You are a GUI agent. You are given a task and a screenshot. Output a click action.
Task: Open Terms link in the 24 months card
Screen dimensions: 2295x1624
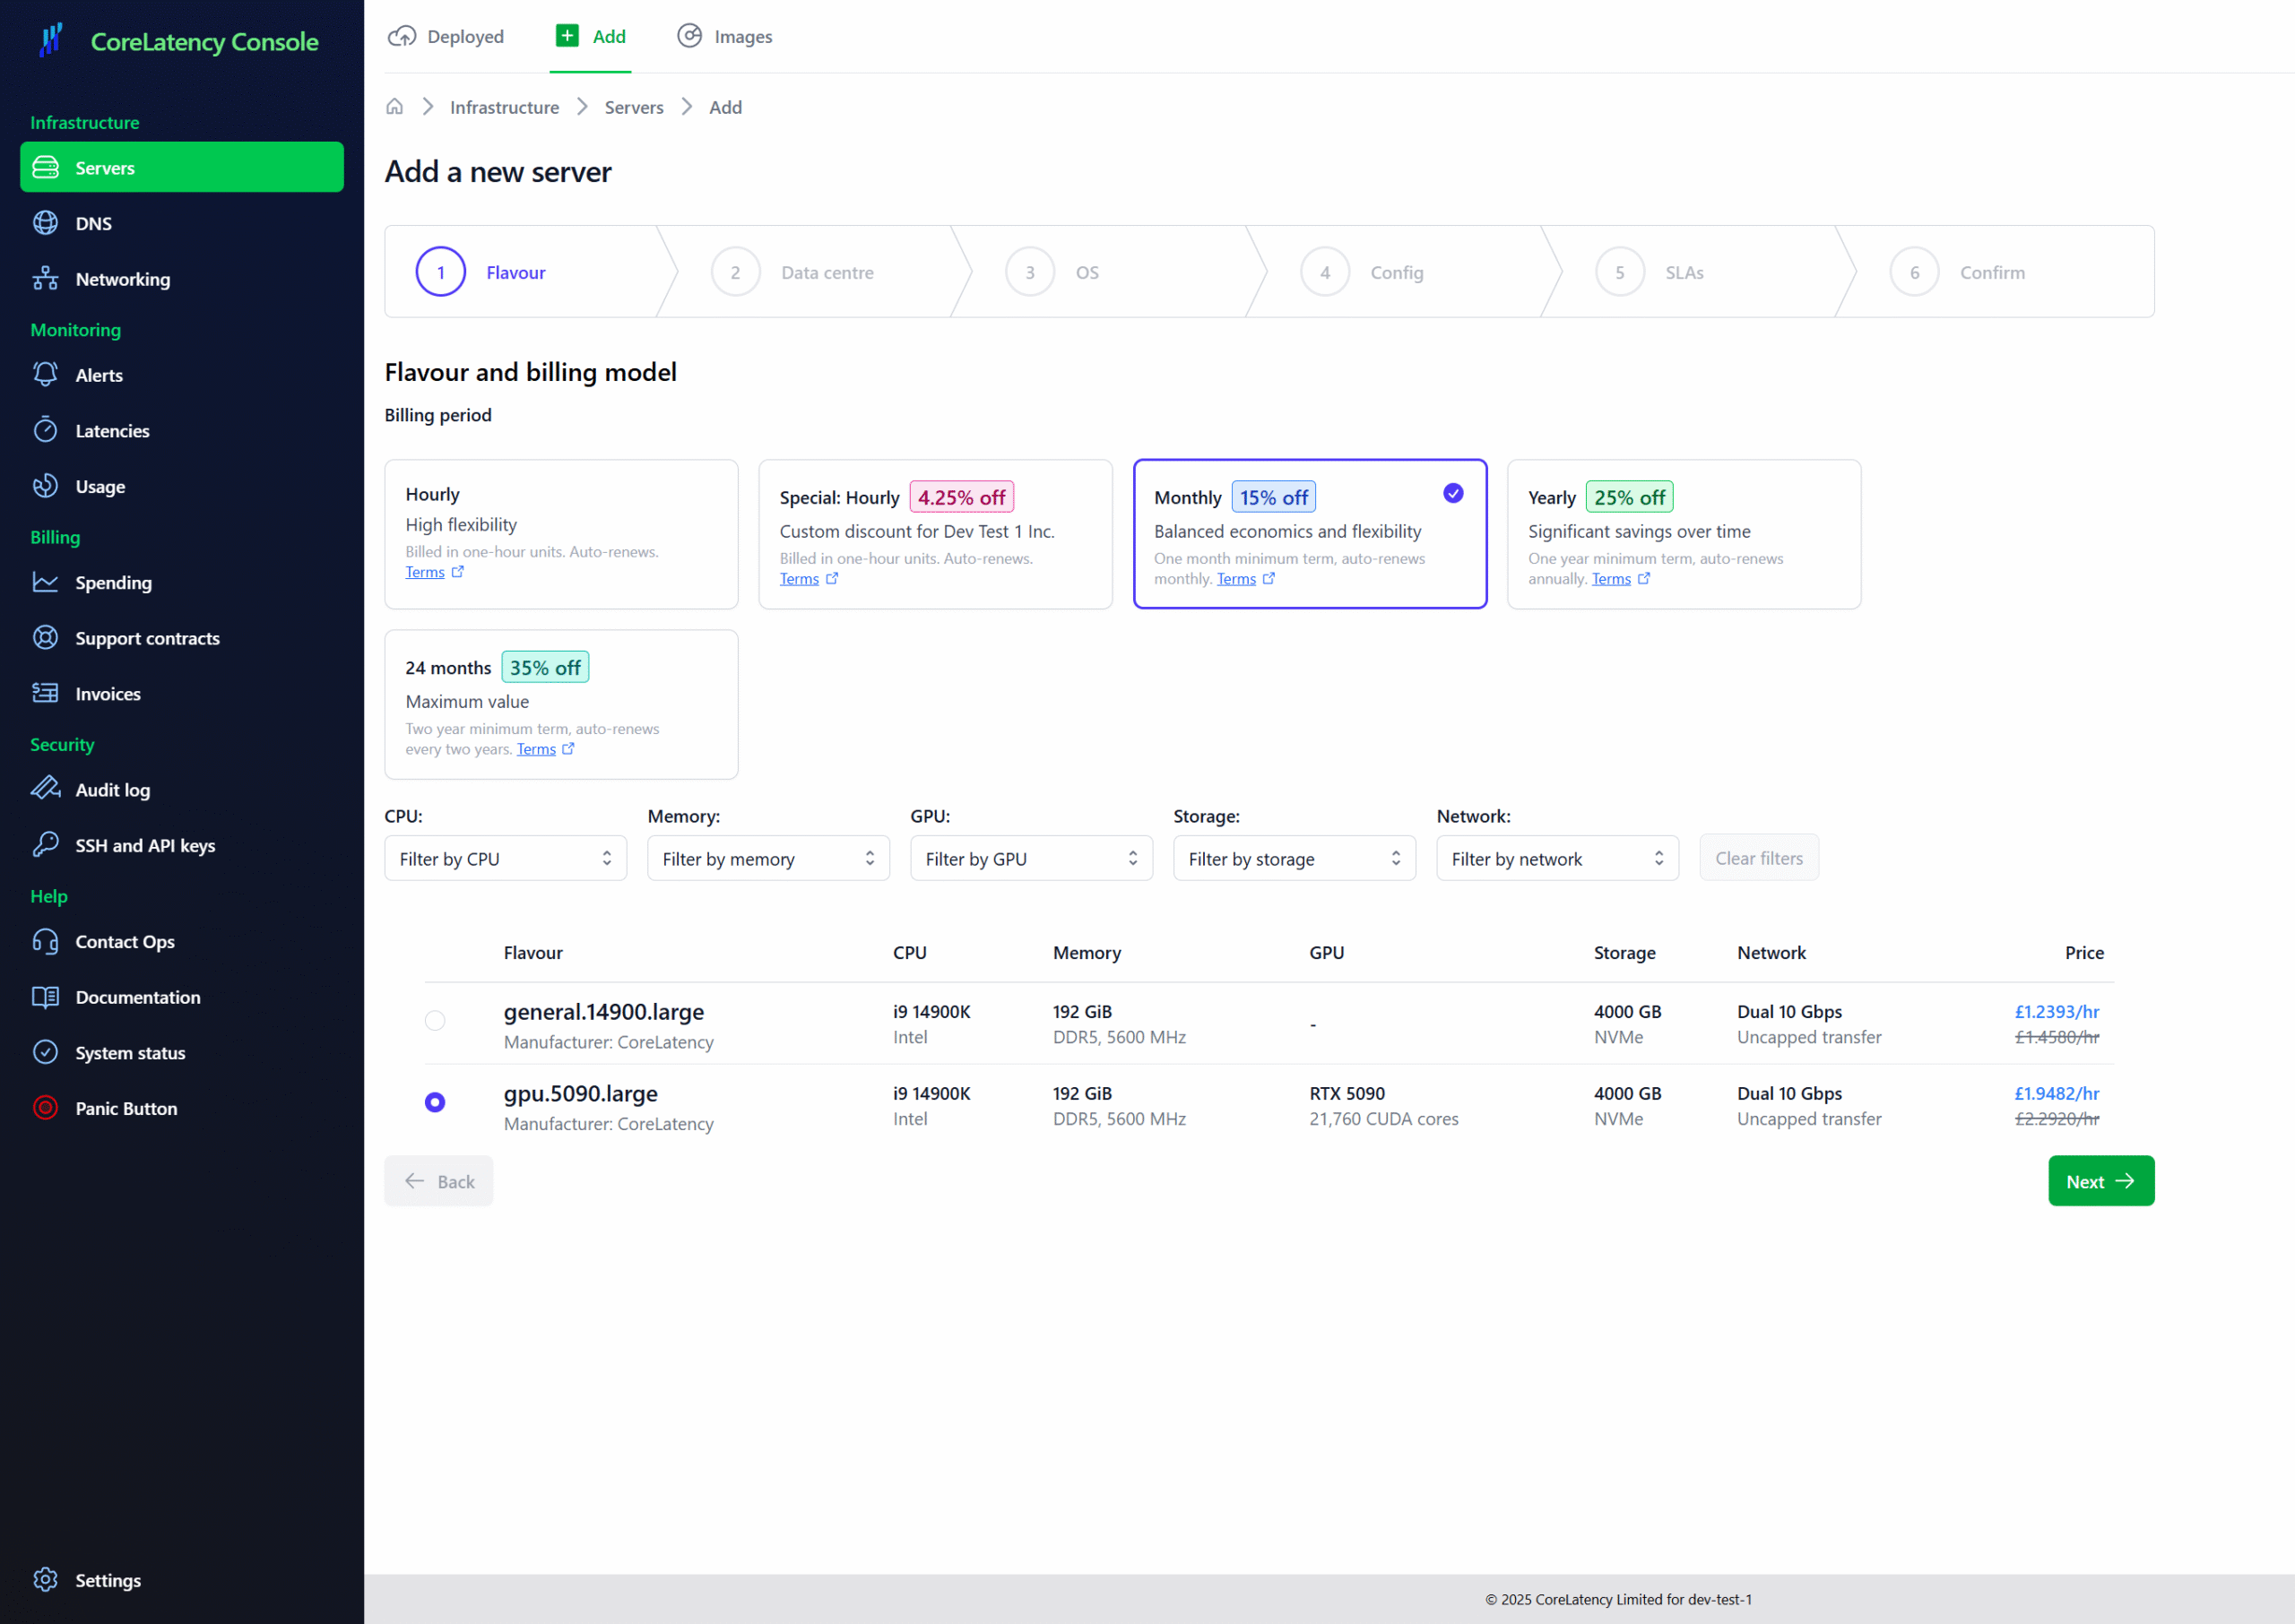coord(536,749)
